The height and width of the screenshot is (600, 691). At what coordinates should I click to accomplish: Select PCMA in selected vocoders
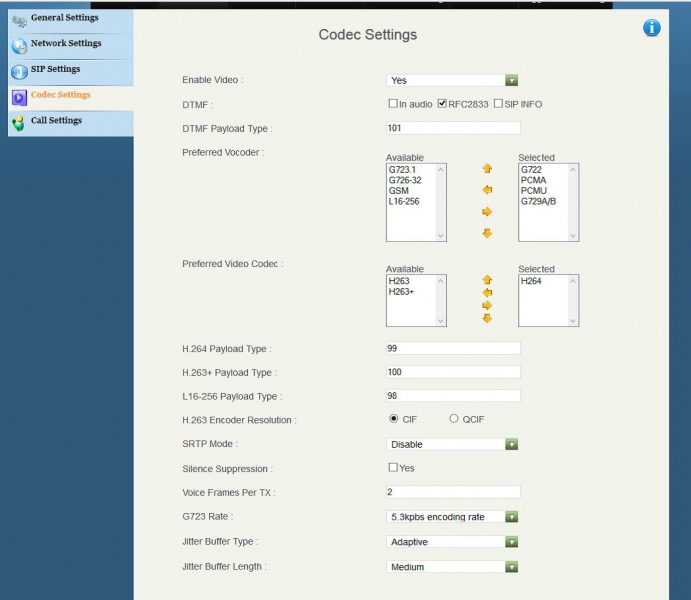pos(533,180)
